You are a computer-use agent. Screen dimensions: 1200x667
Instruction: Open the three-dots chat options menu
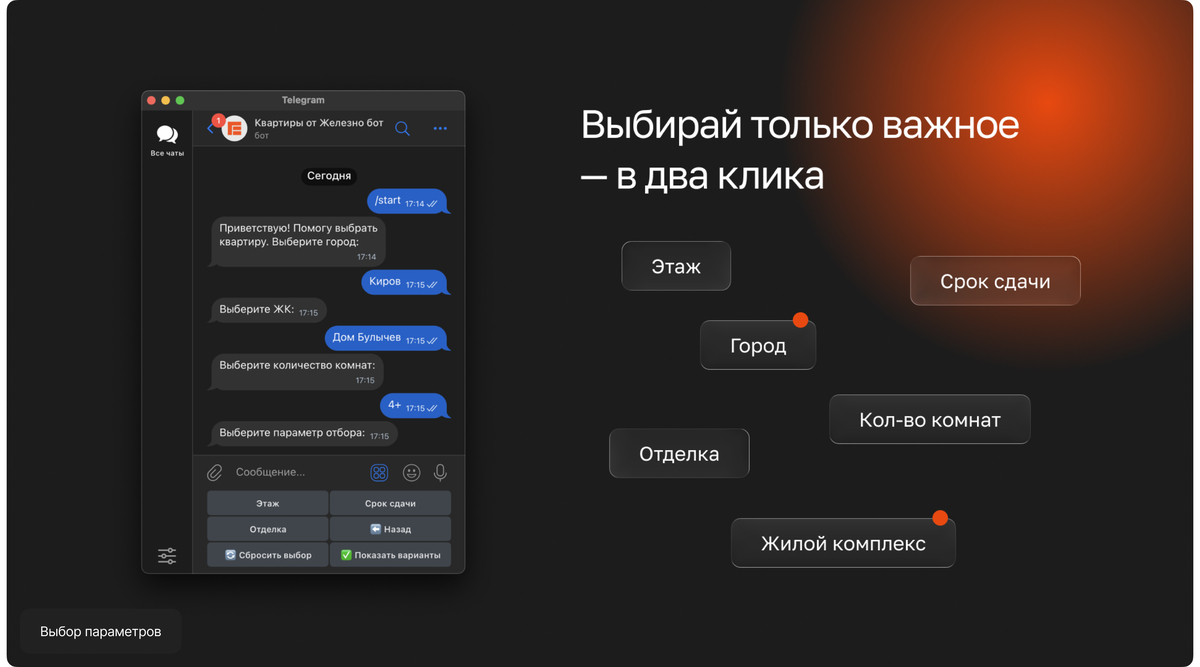440,128
